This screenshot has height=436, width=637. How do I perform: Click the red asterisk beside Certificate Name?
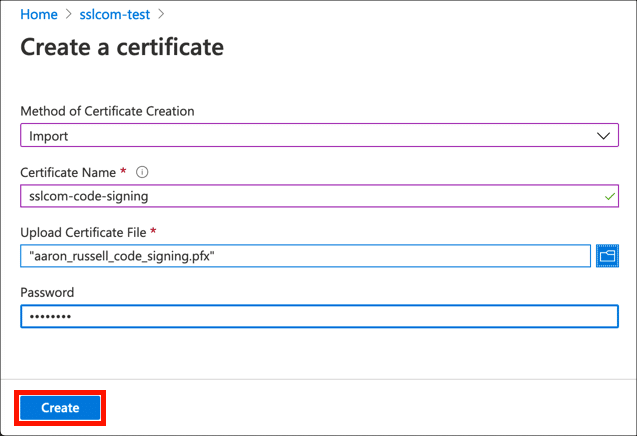(x=123, y=171)
